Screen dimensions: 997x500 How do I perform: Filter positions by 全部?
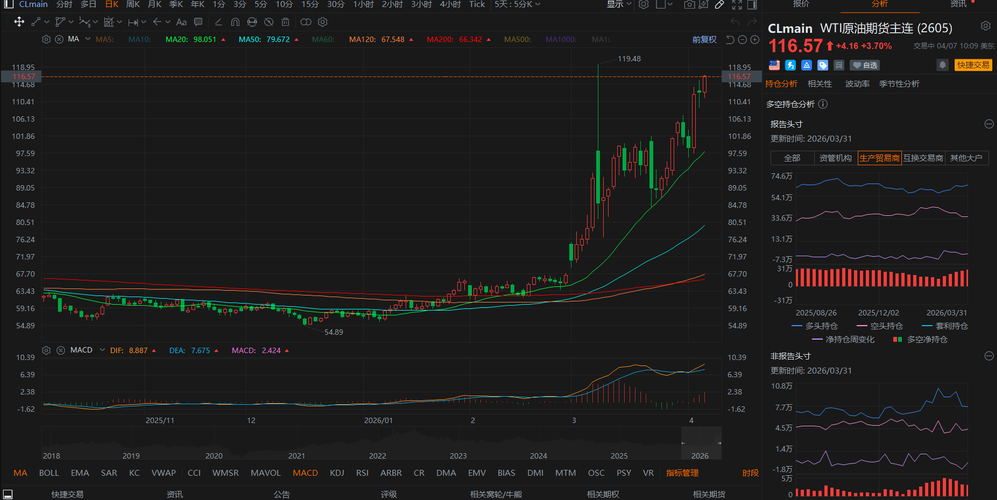pyautogui.click(x=792, y=158)
